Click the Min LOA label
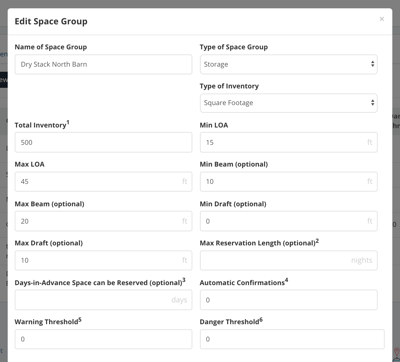The height and width of the screenshot is (362, 400). pos(214,125)
